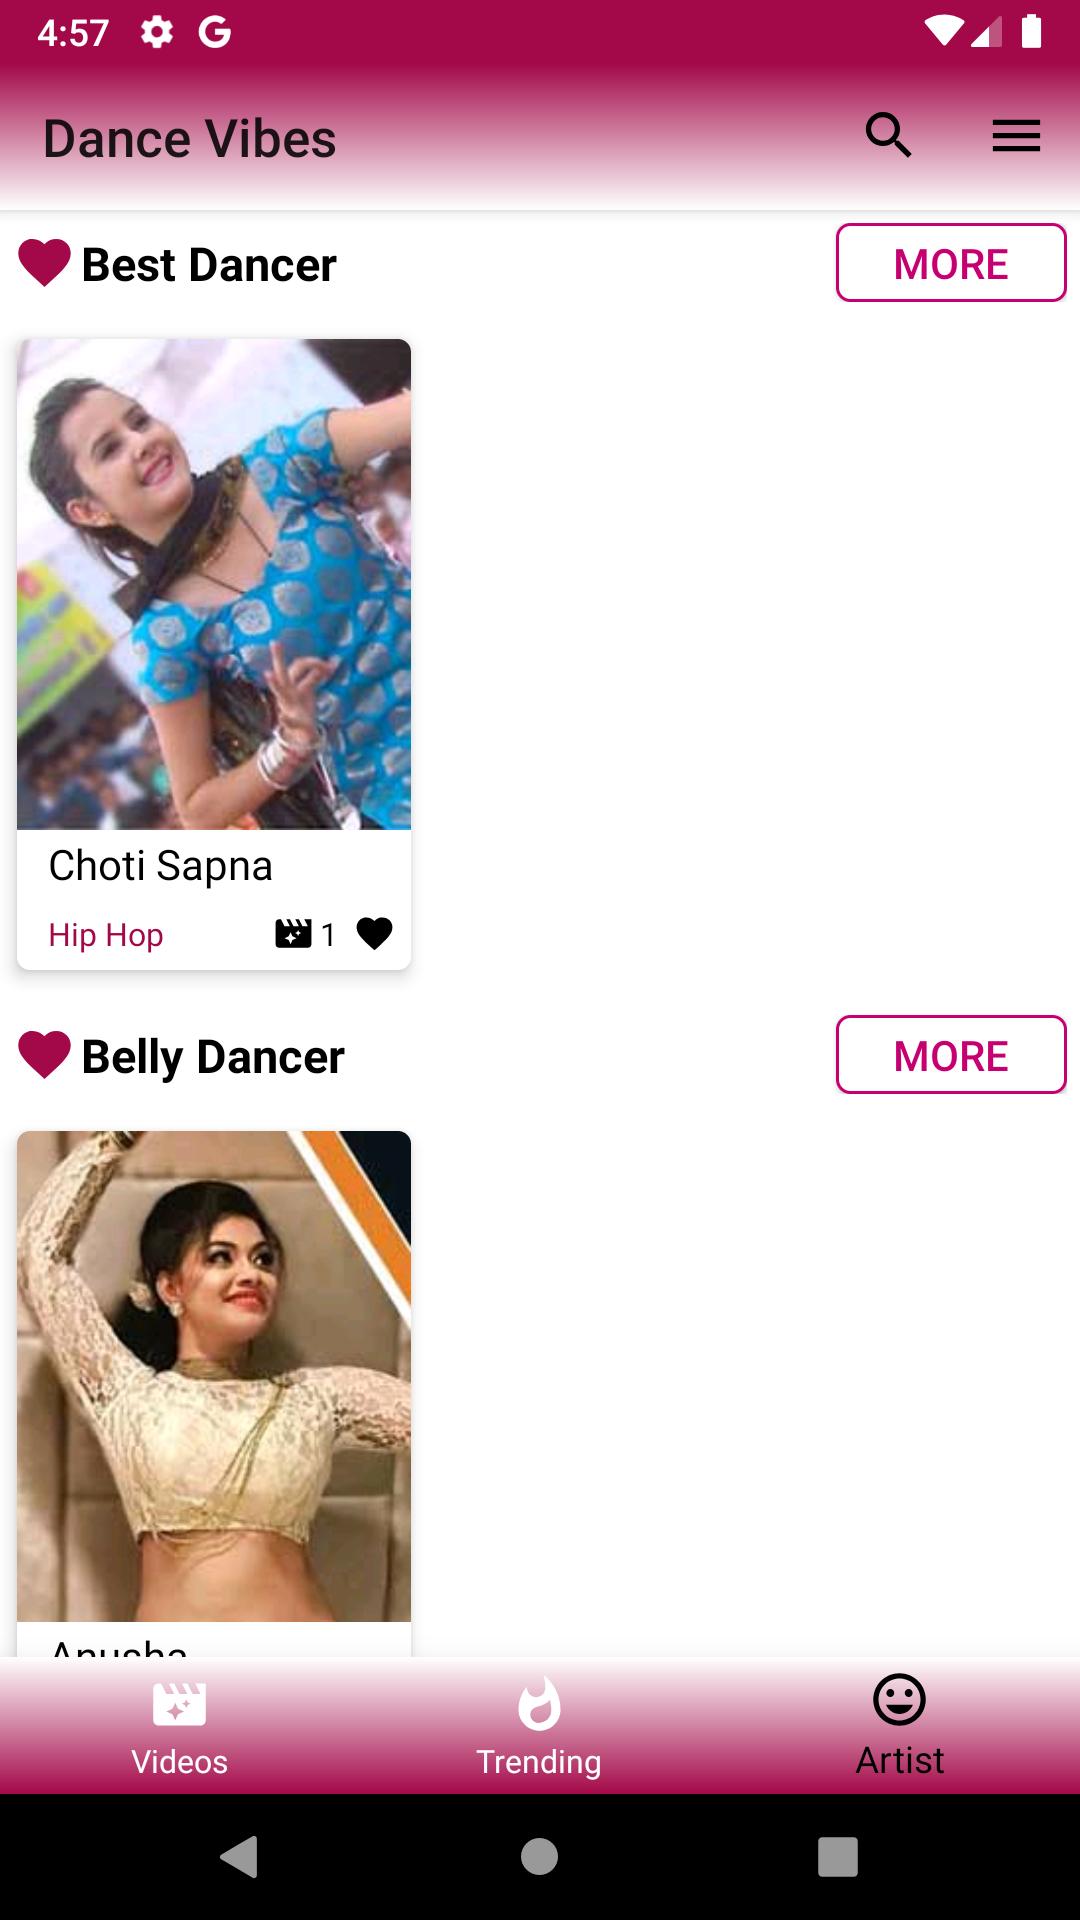Viewport: 1080px width, 1920px height.
Task: Open recent apps square button
Action: pos(838,1857)
